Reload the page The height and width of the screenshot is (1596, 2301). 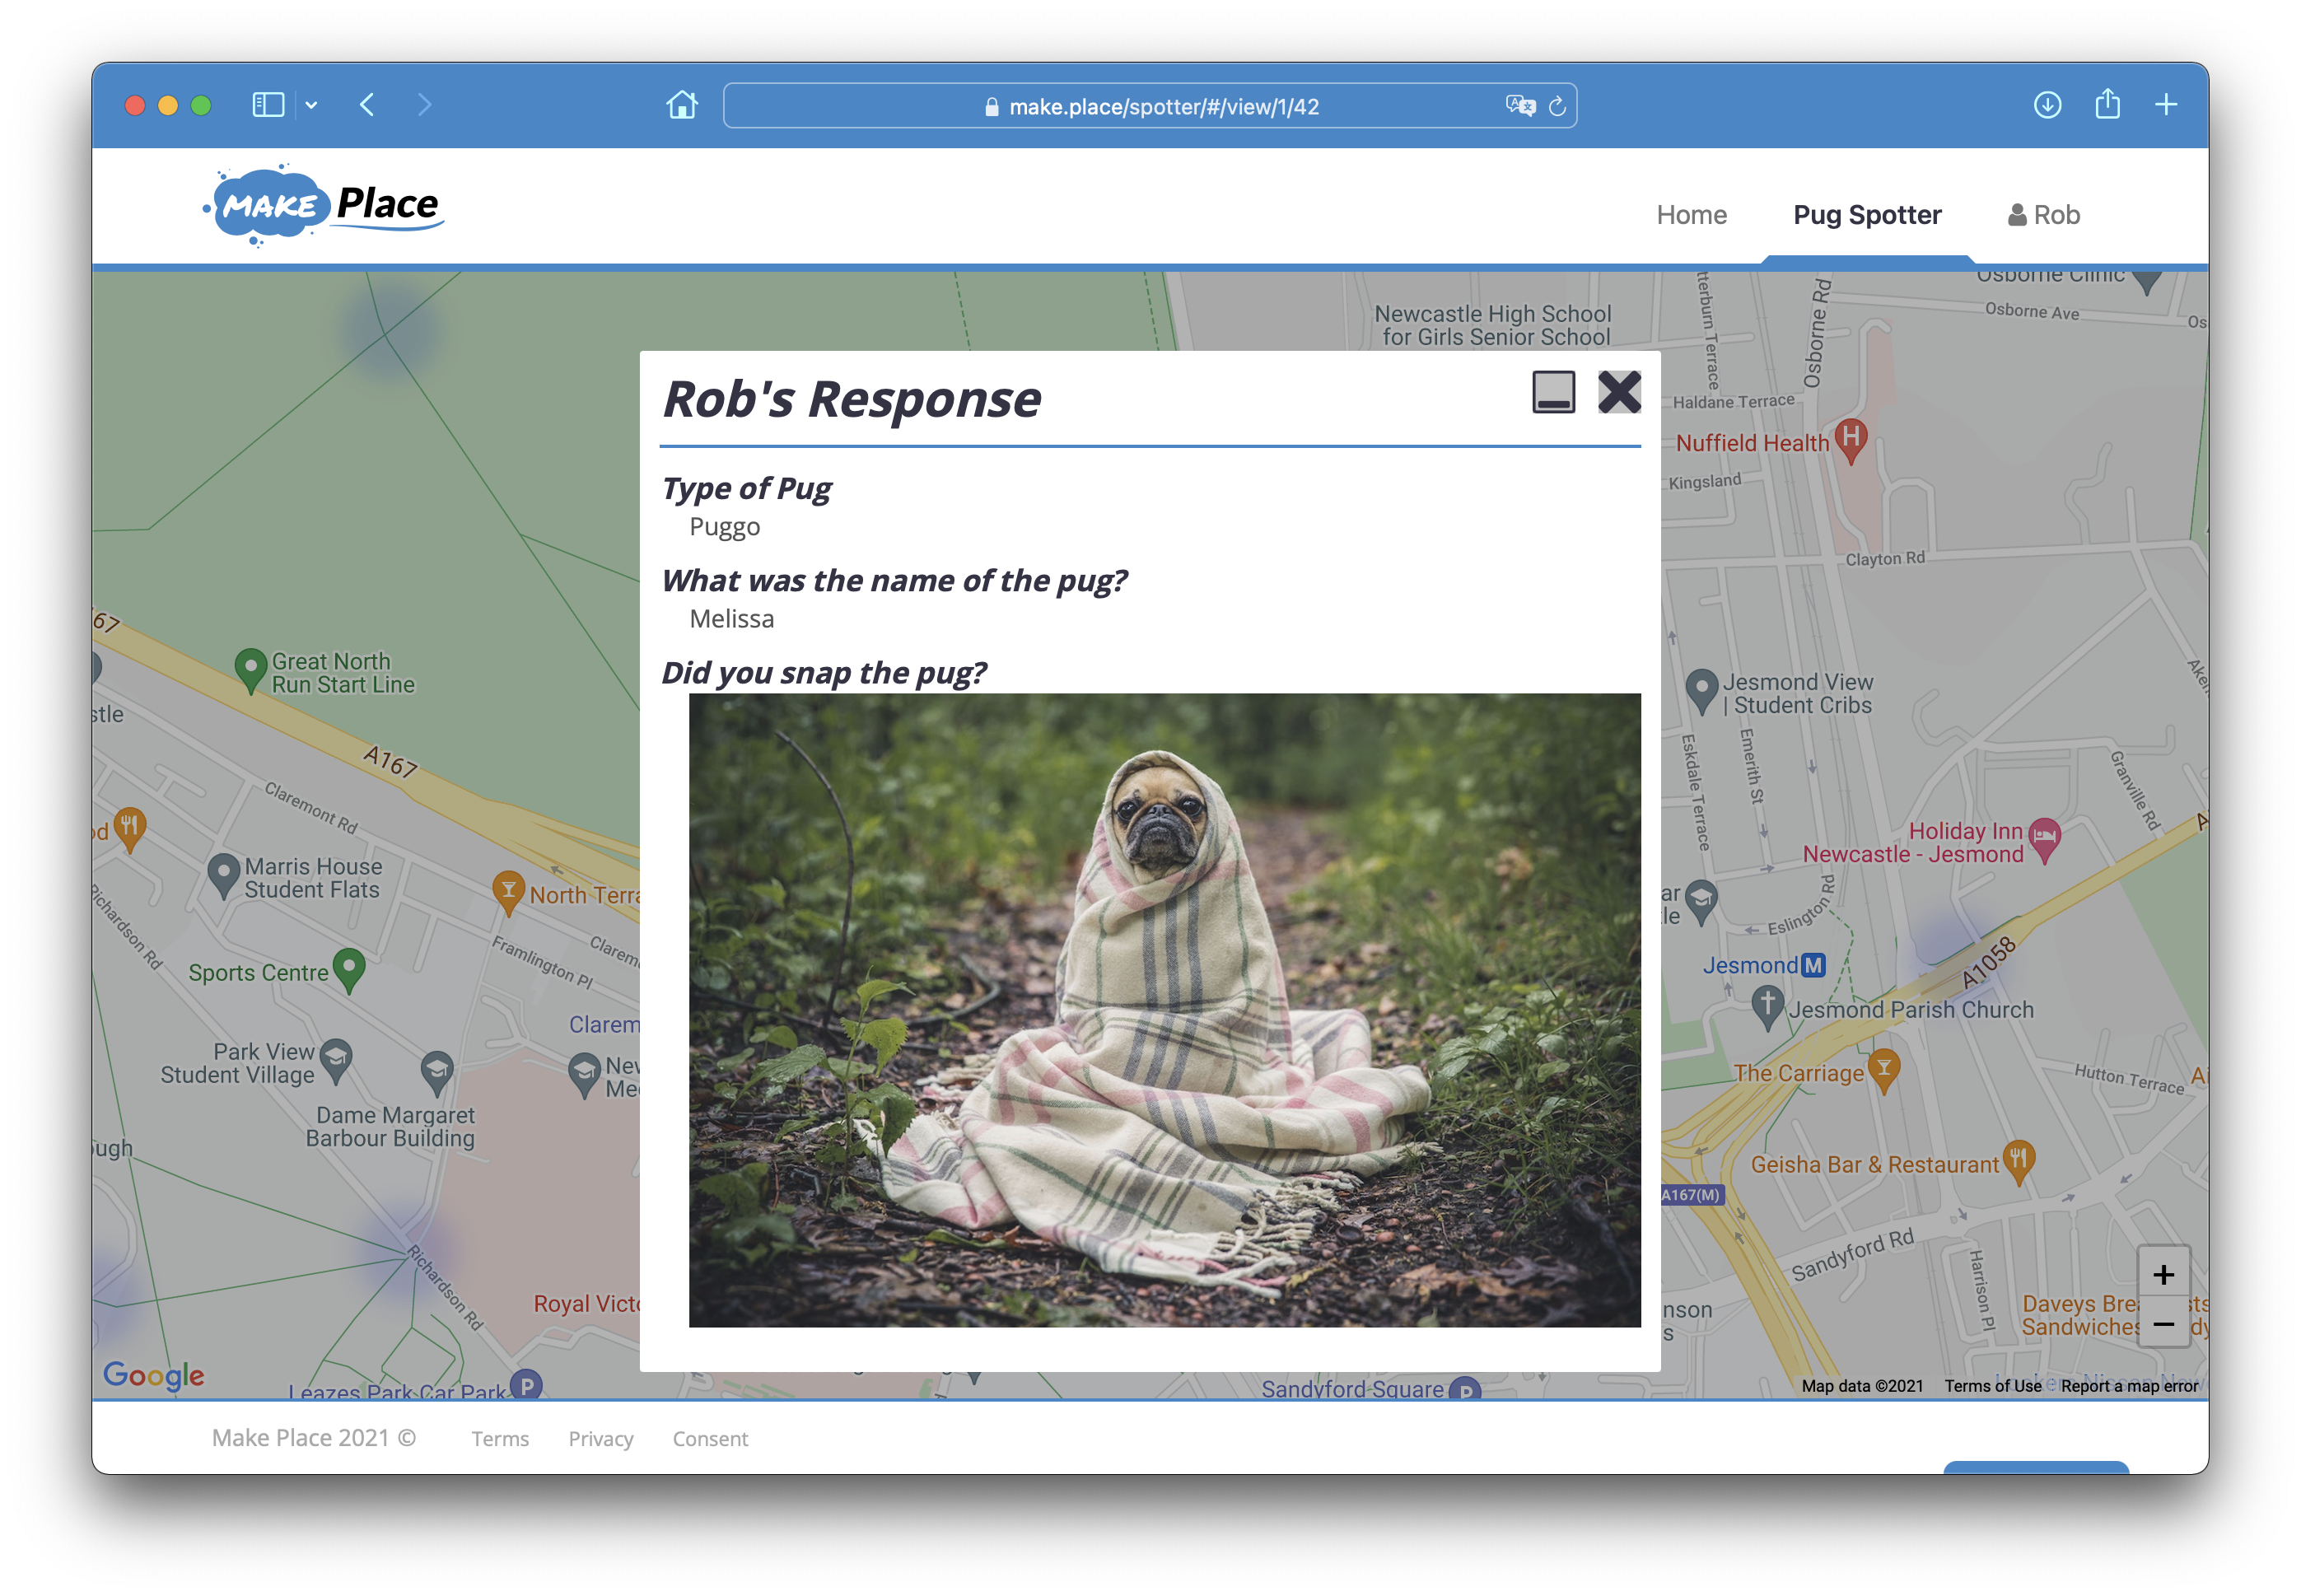click(1556, 106)
